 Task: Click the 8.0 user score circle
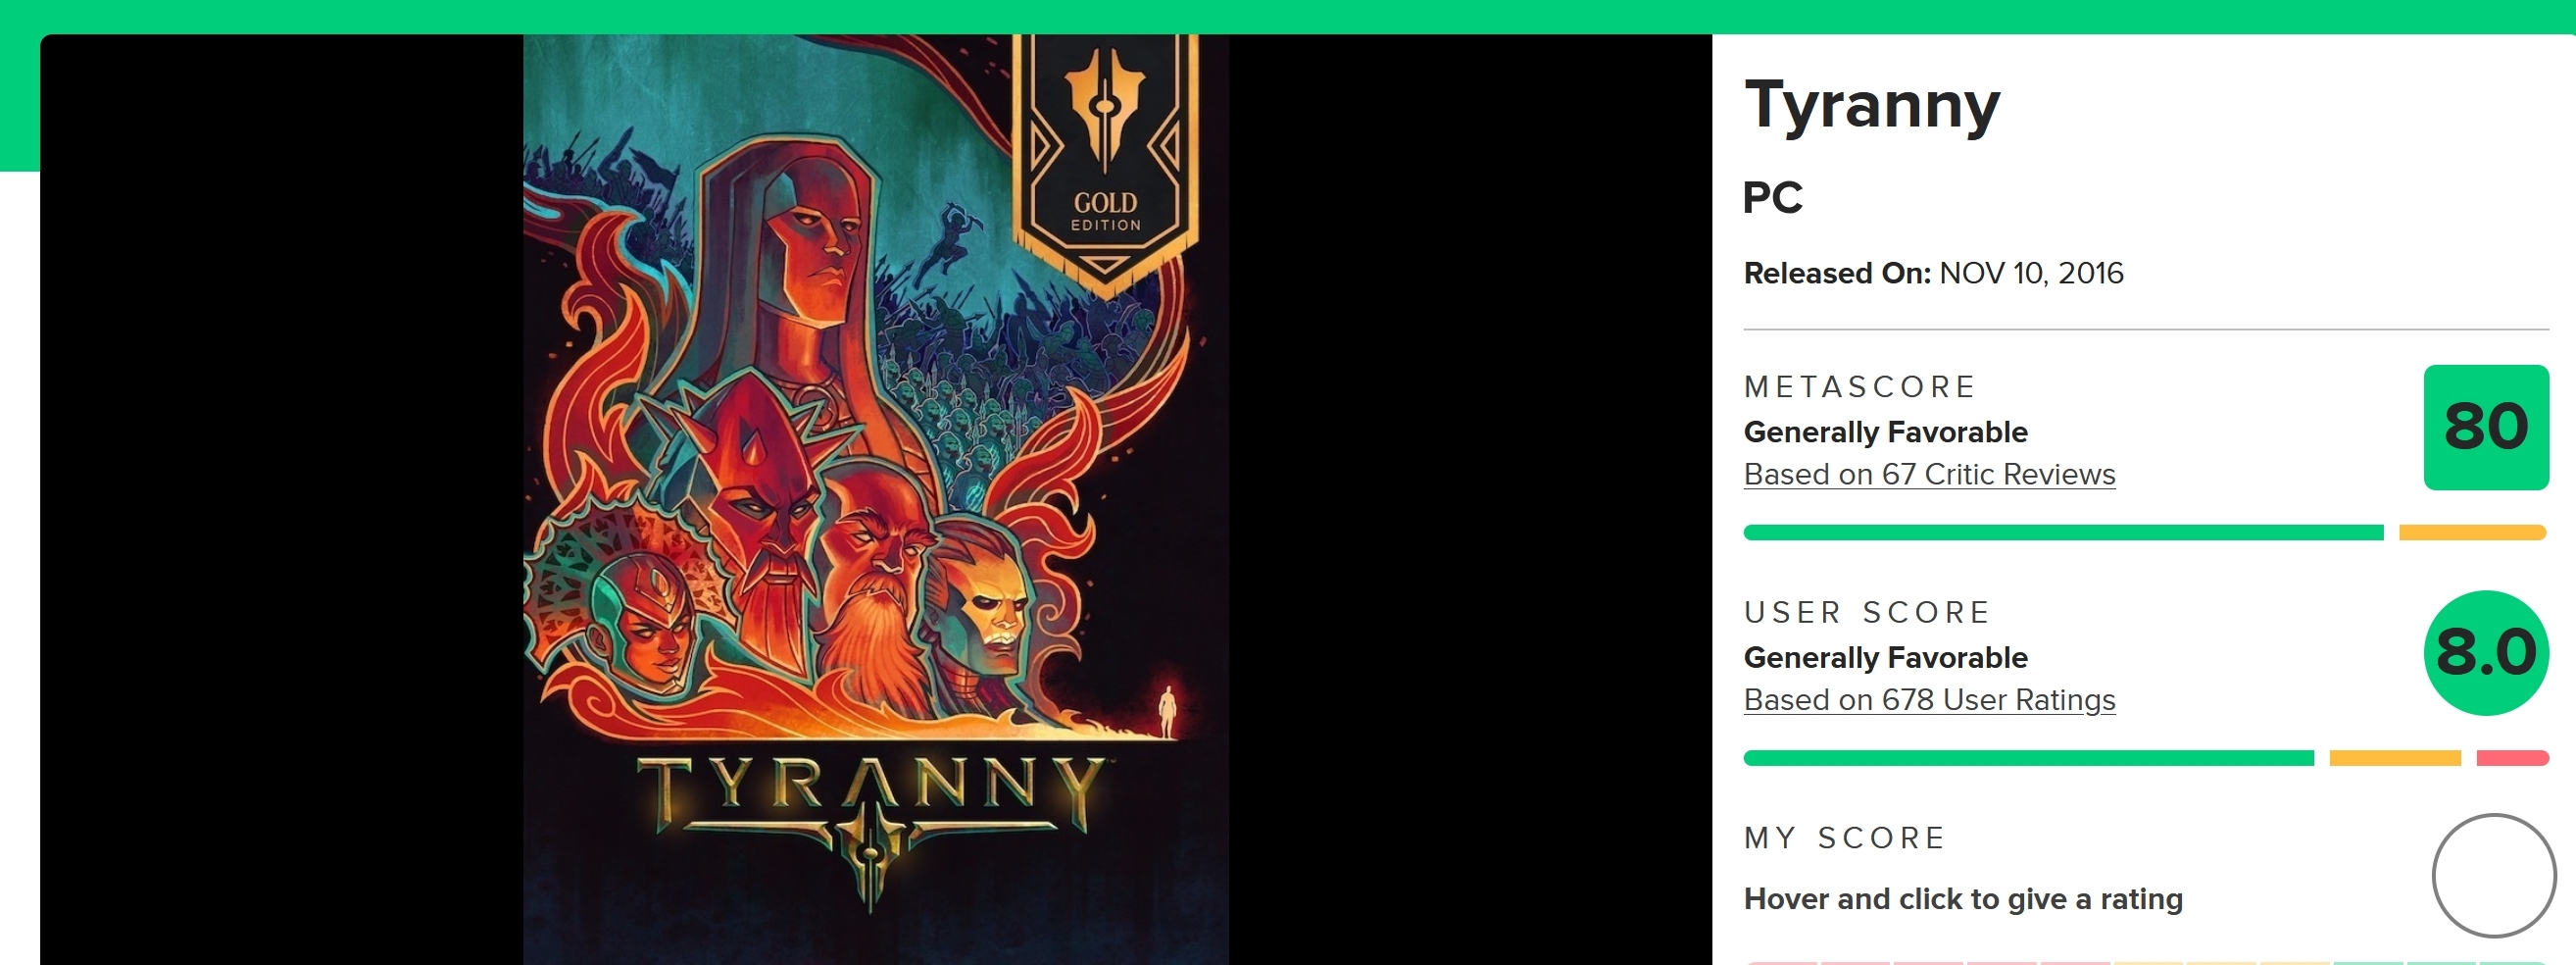pyautogui.click(x=2486, y=653)
